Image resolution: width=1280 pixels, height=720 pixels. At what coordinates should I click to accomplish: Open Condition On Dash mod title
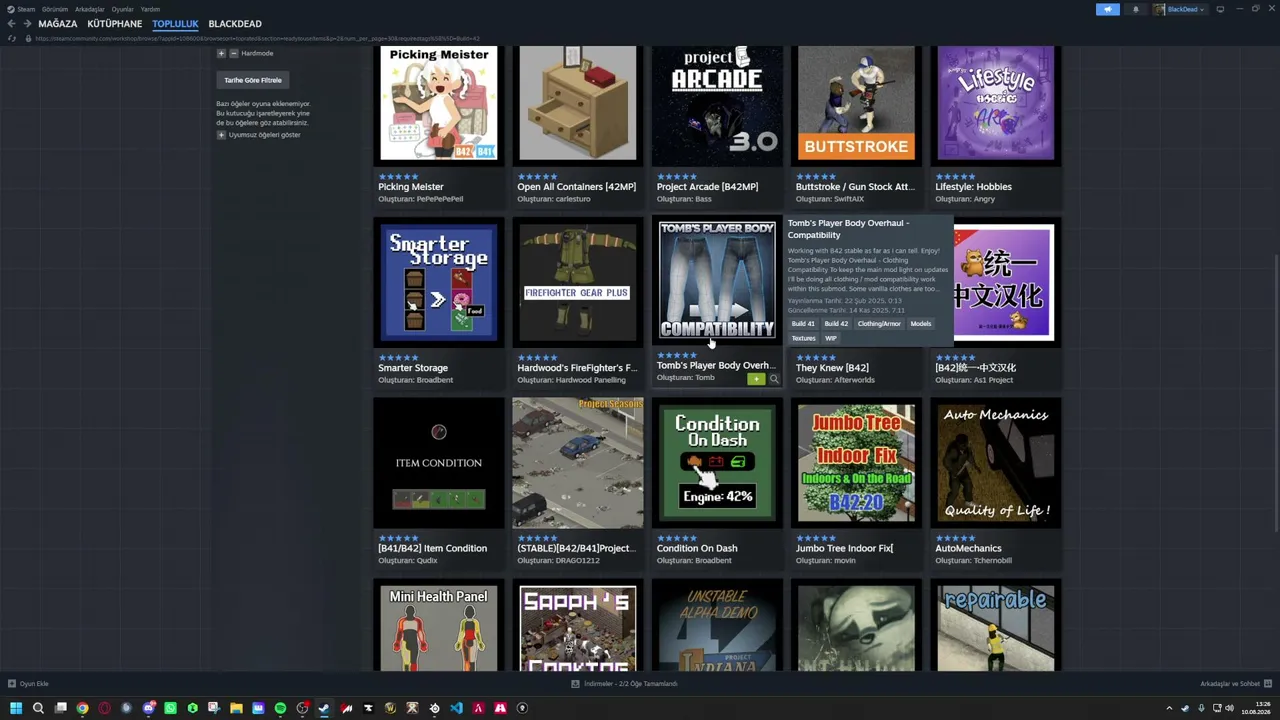click(x=697, y=549)
